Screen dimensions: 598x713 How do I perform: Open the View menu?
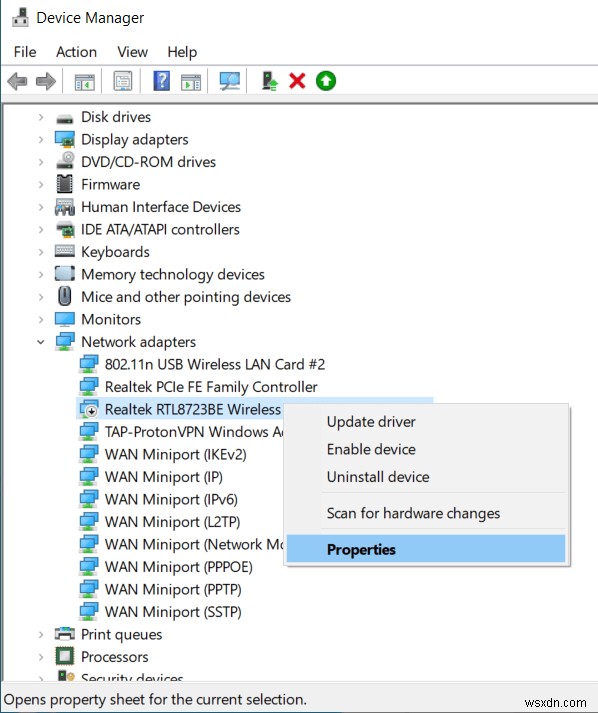click(x=132, y=52)
